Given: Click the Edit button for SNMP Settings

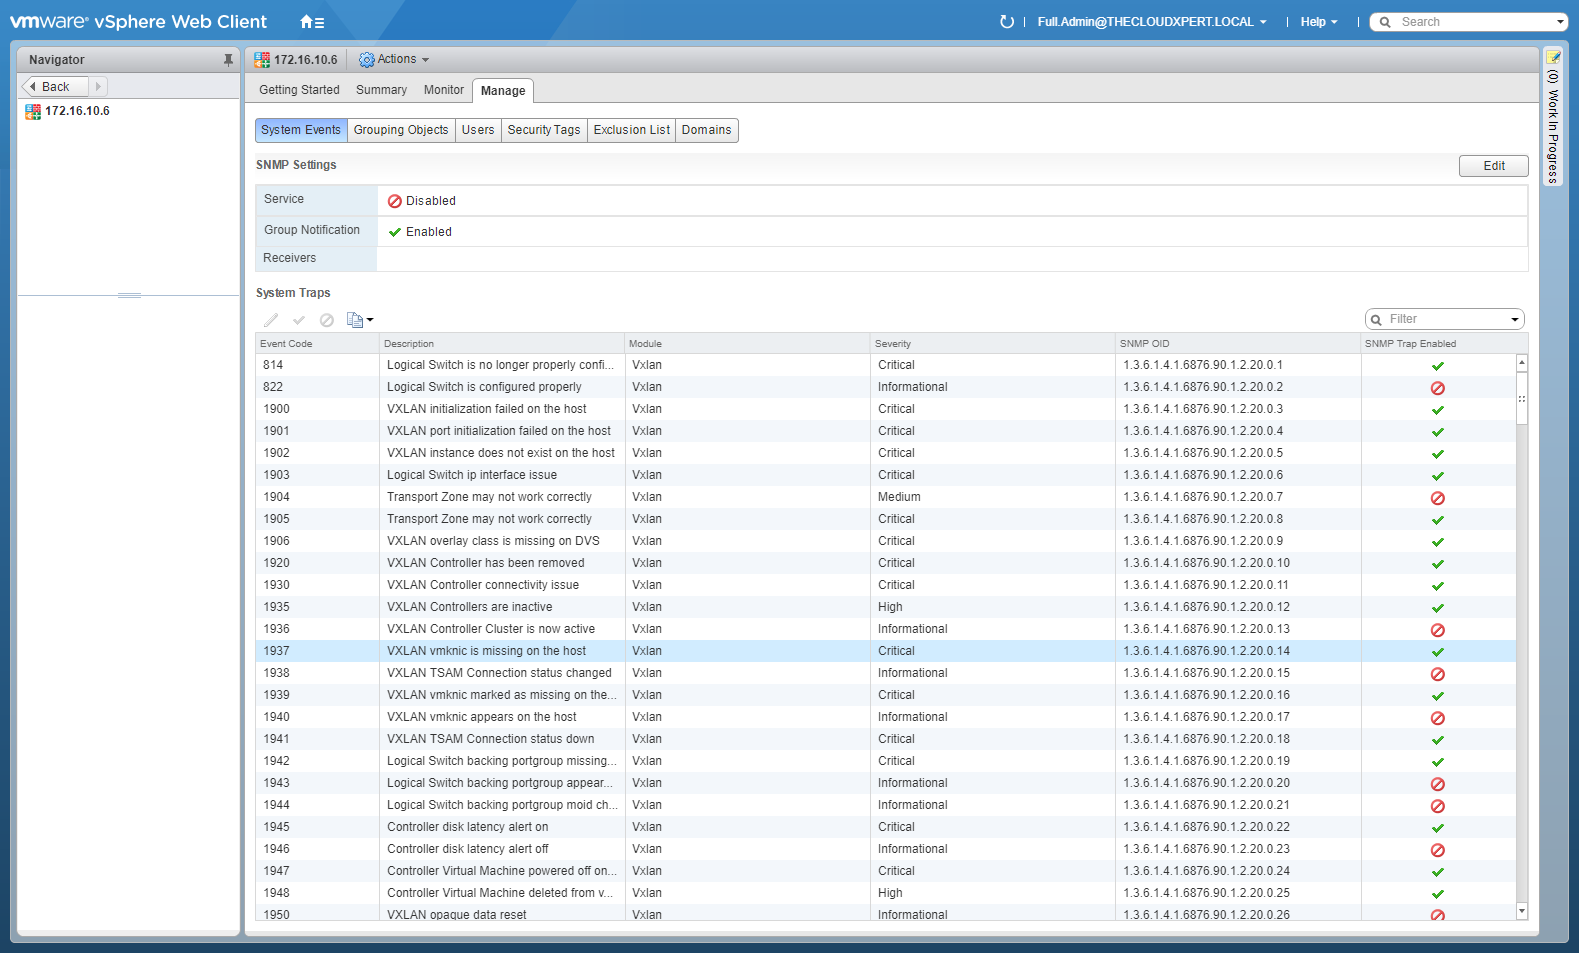Looking at the screenshot, I should 1493,166.
